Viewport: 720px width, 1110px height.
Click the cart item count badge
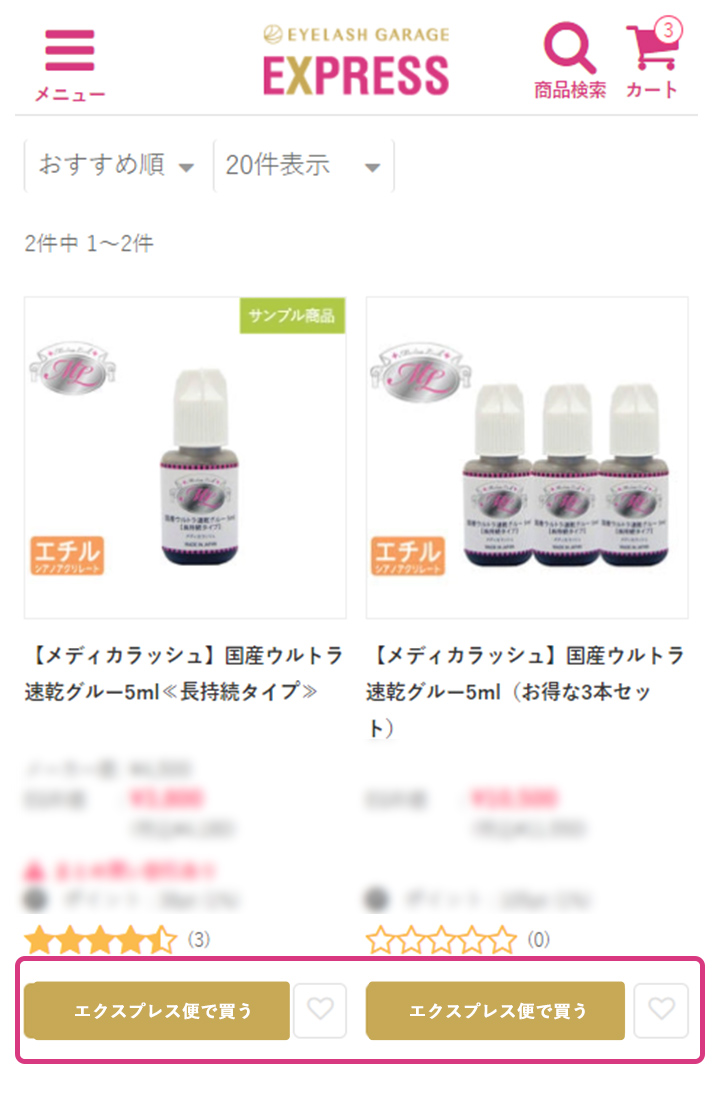[668, 30]
